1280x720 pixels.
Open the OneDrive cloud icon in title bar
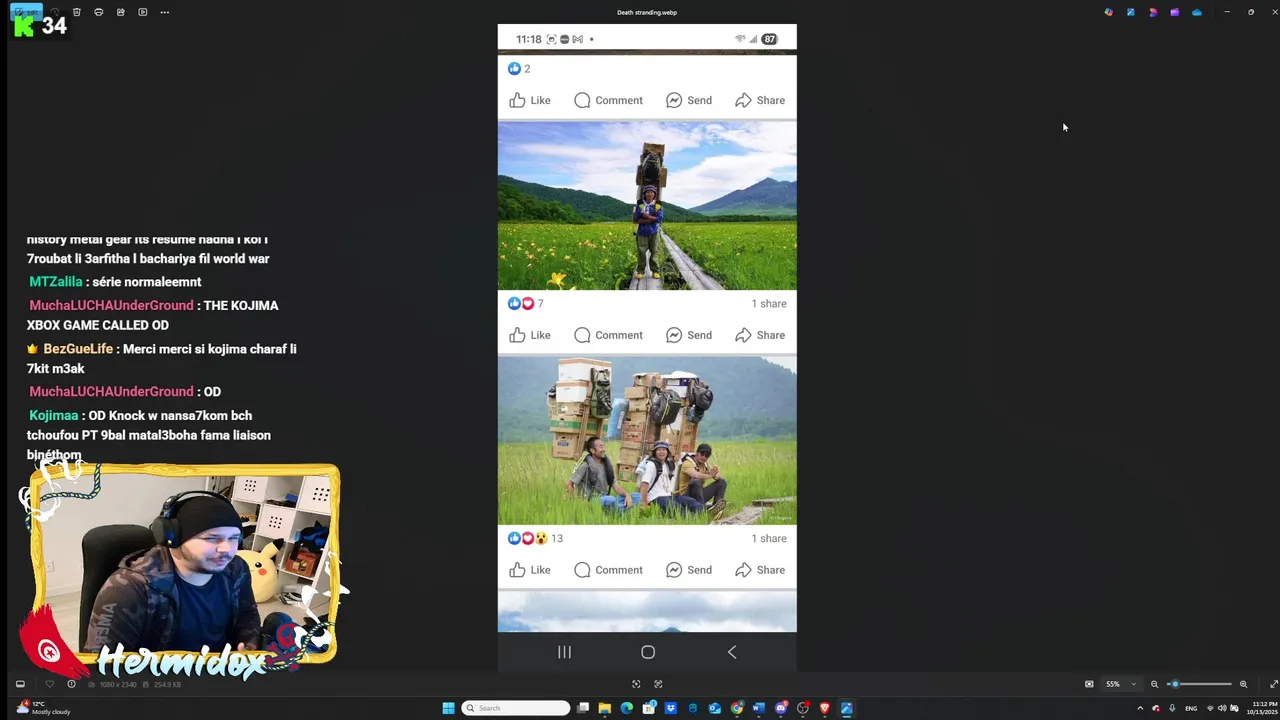point(1196,12)
